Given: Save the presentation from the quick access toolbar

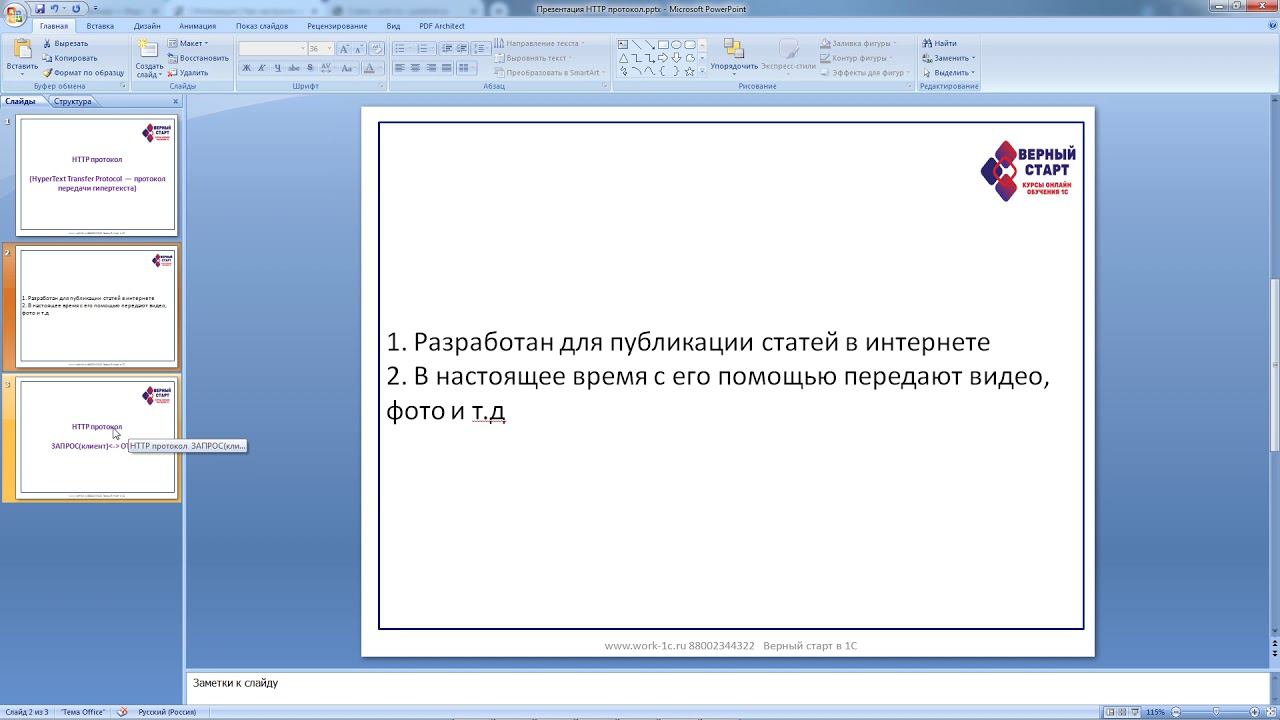Looking at the screenshot, I should [40, 8].
